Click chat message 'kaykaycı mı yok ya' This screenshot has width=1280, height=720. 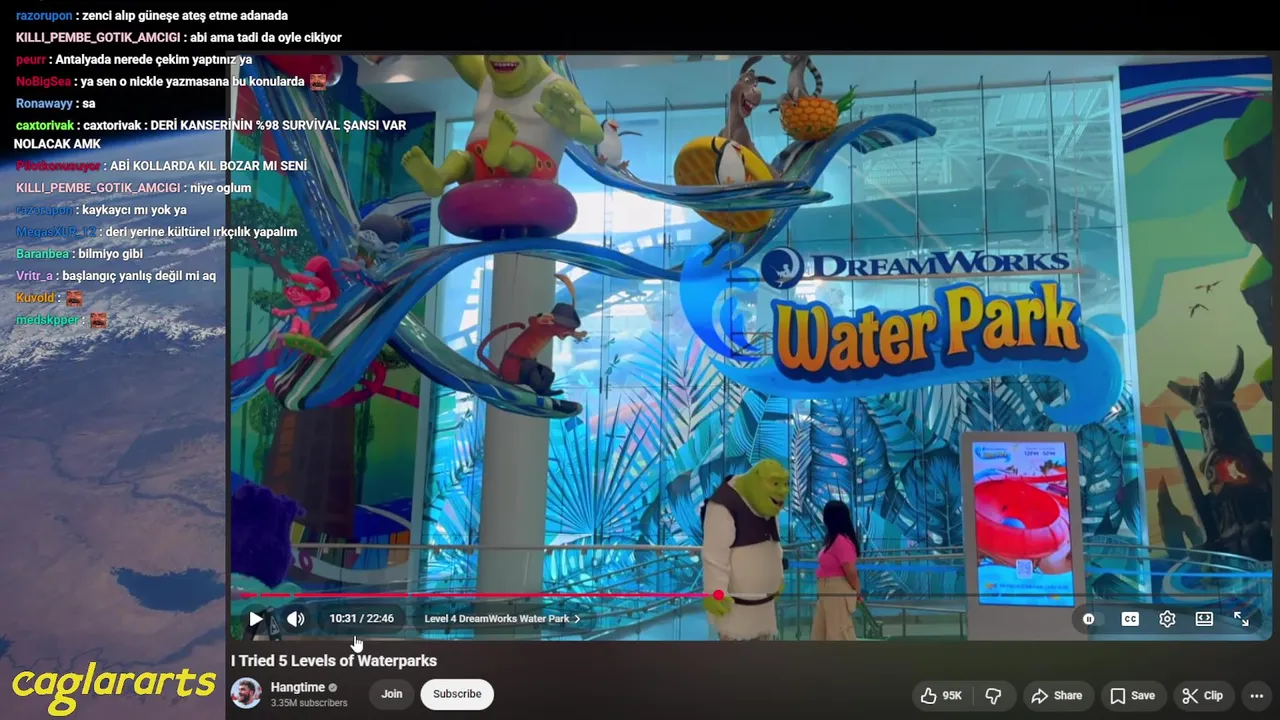[134, 210]
